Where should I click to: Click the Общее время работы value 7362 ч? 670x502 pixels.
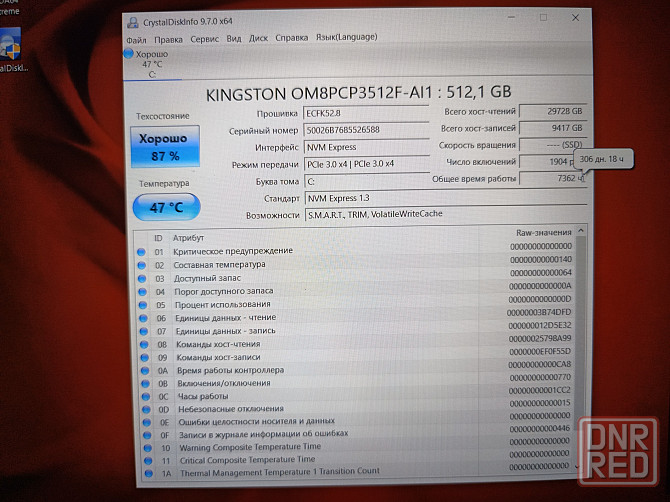pyautogui.click(x=552, y=178)
